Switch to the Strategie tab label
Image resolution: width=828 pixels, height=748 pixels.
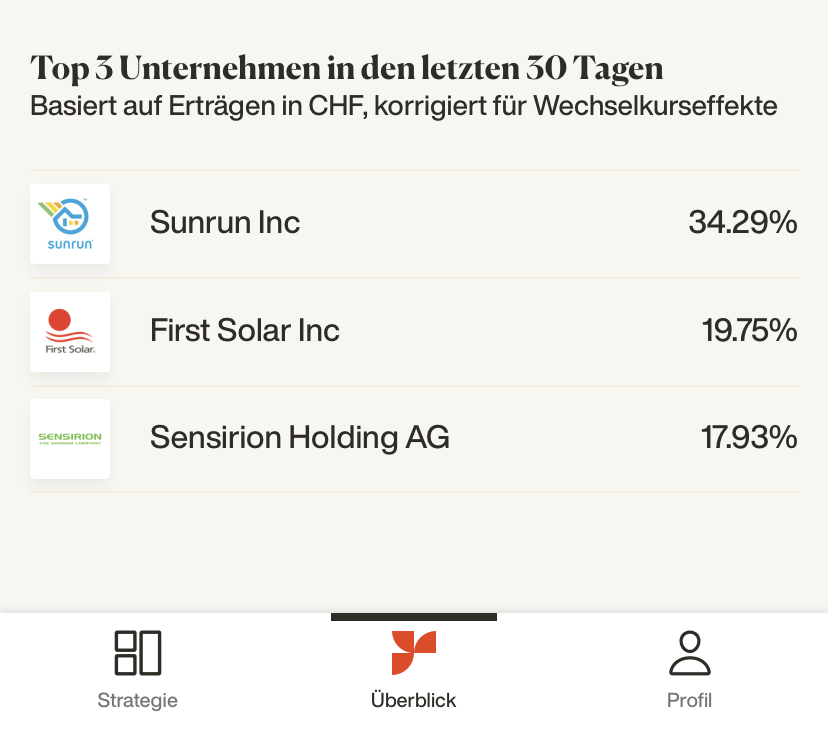tap(138, 700)
